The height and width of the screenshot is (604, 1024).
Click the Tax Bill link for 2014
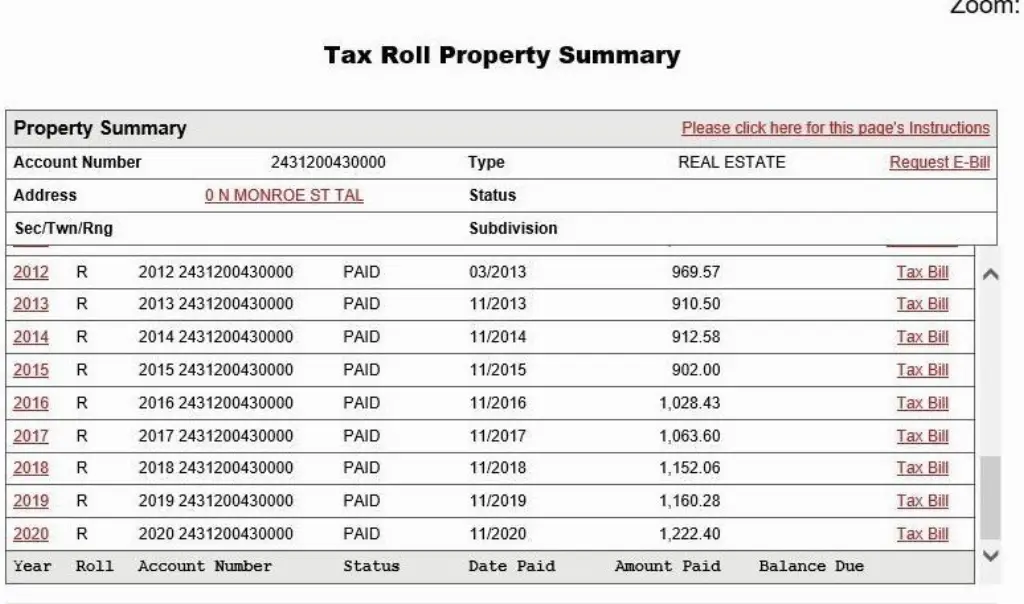coord(922,337)
